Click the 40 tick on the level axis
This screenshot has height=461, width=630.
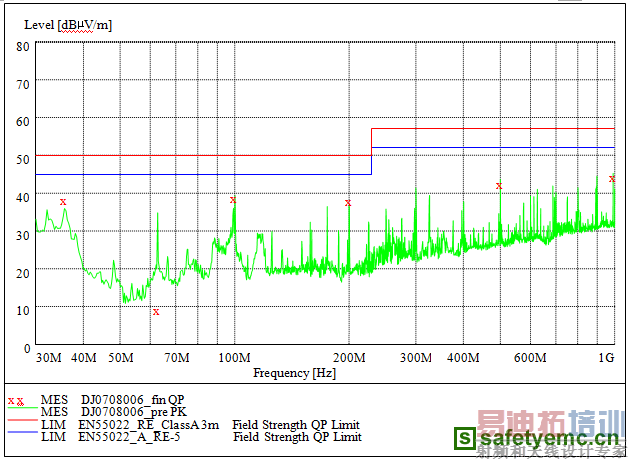click(23, 197)
